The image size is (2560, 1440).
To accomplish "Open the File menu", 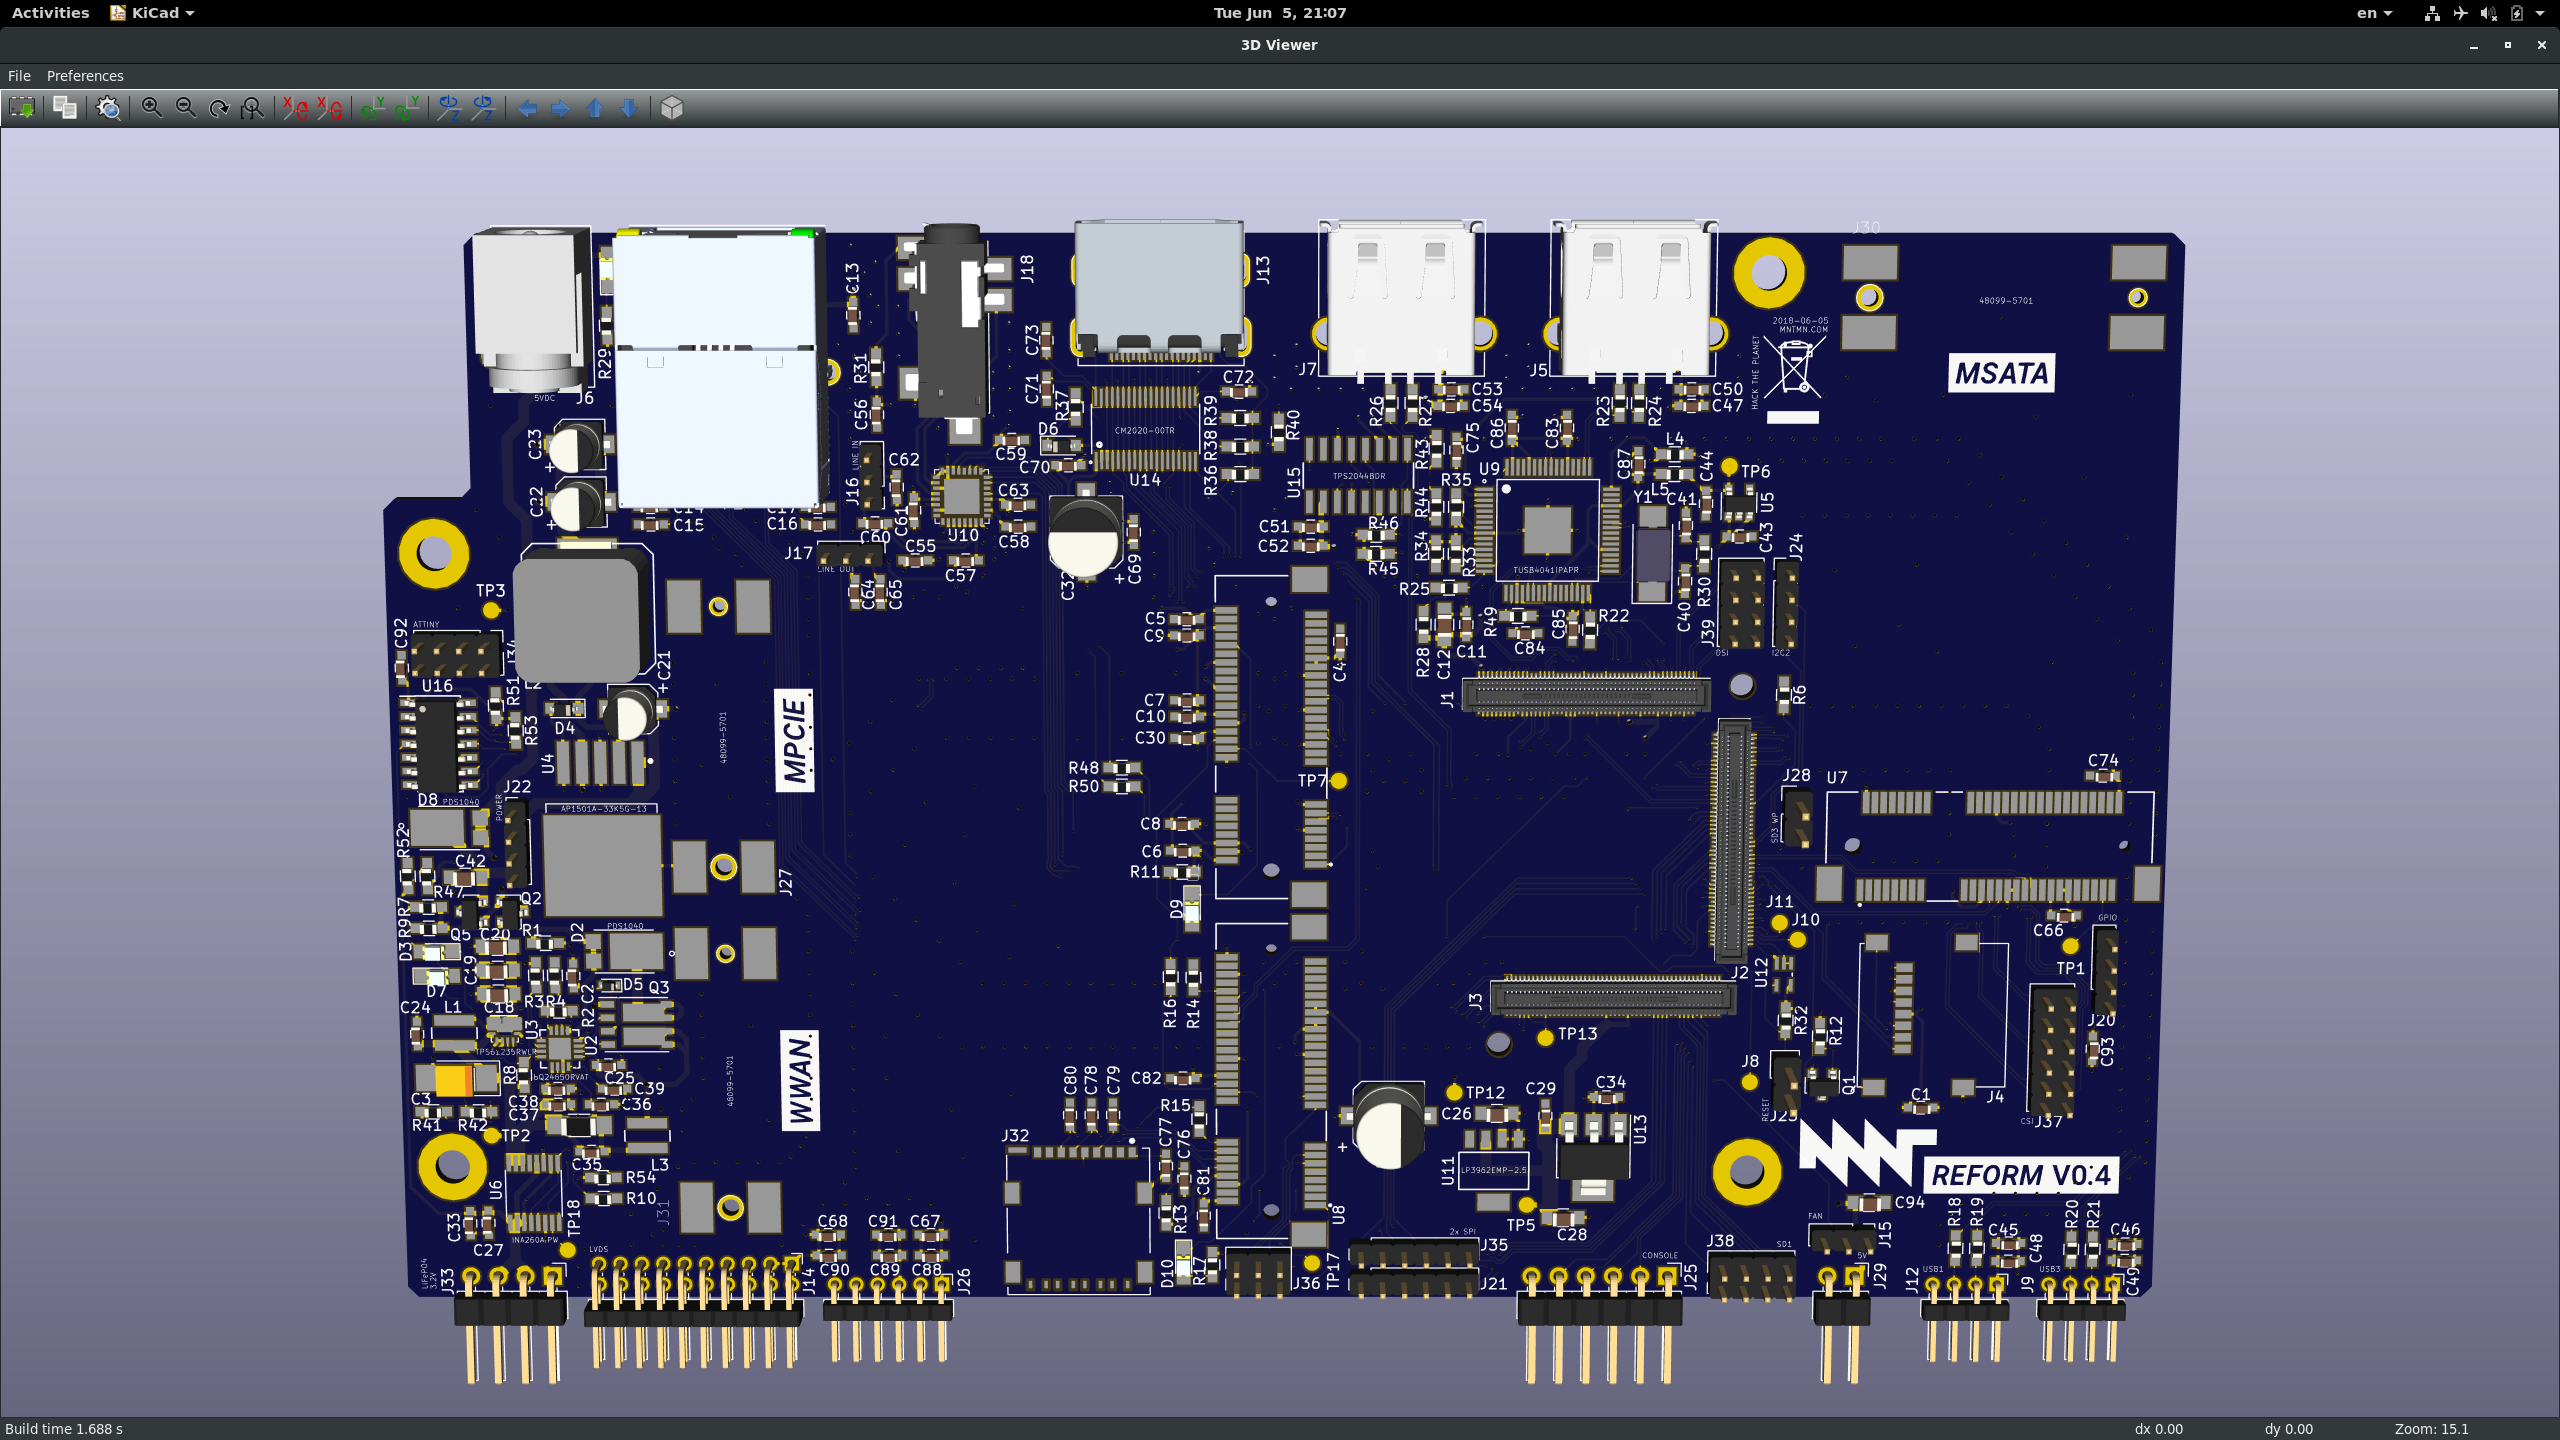I will click(x=19, y=76).
